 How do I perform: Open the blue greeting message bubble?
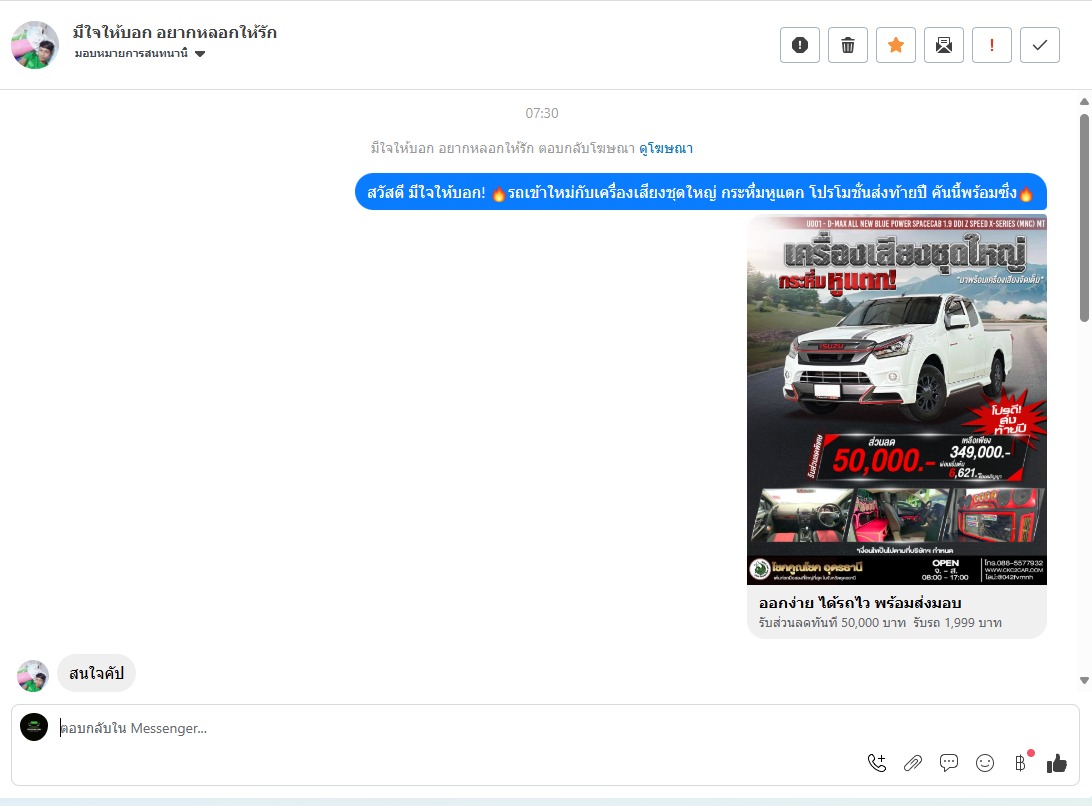coord(701,192)
